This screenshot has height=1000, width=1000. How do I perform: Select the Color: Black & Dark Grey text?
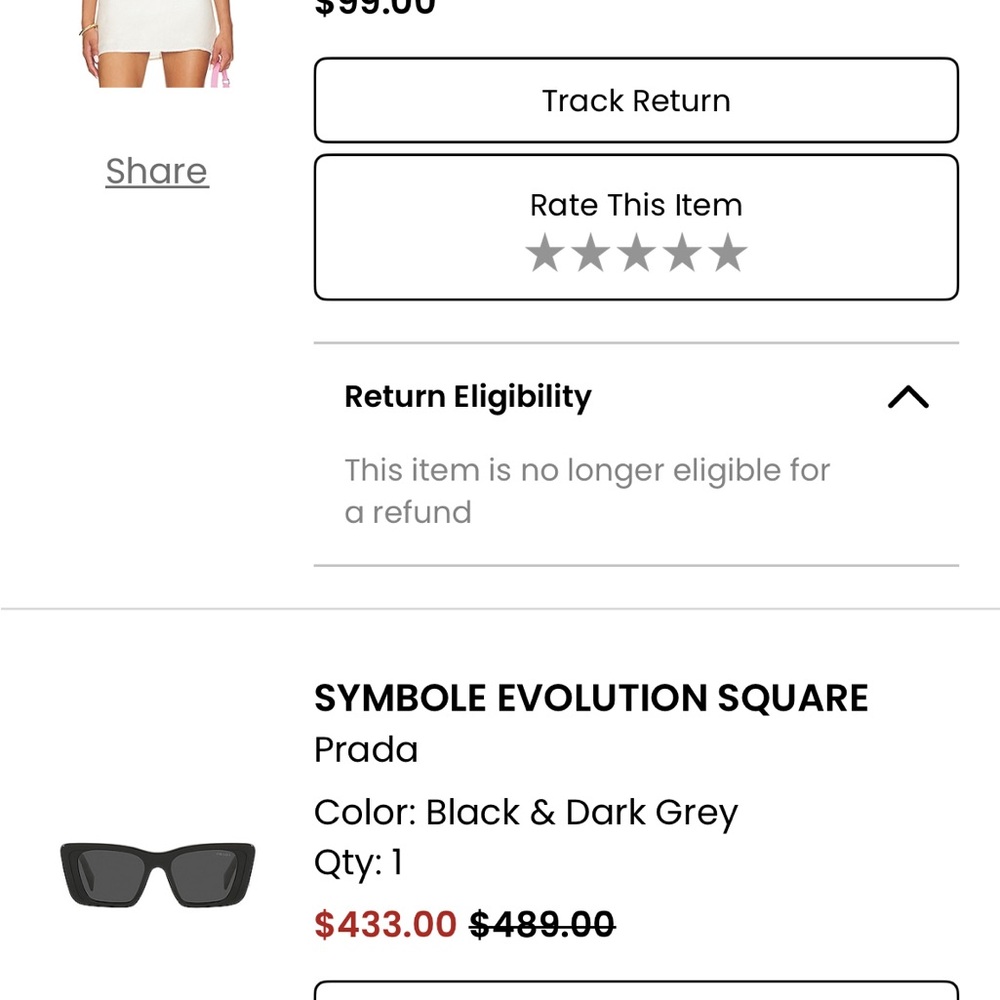(x=526, y=812)
